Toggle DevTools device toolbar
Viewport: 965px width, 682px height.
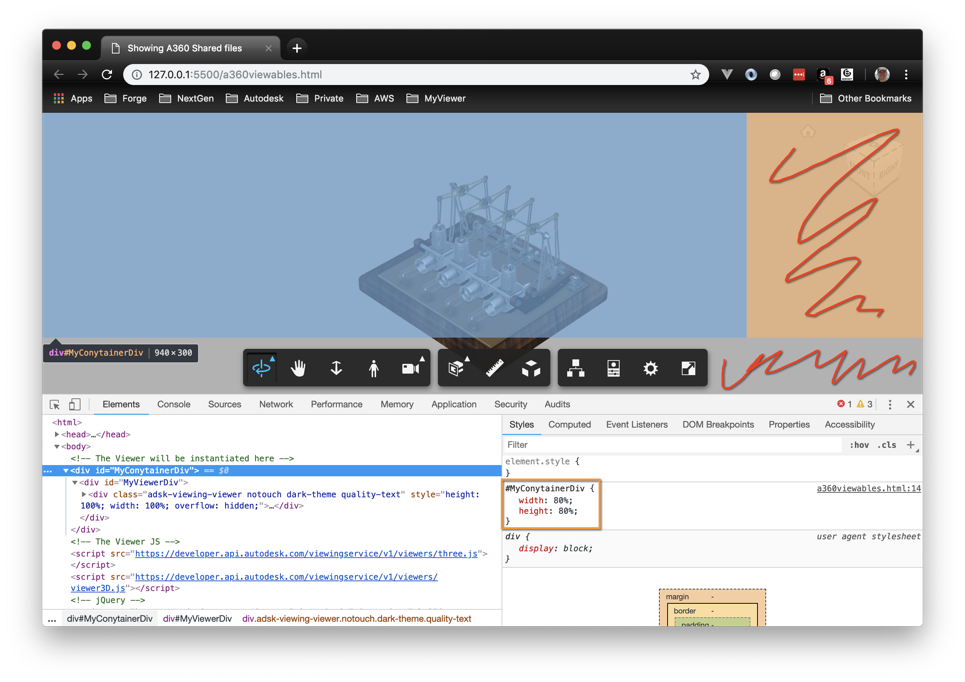click(74, 404)
